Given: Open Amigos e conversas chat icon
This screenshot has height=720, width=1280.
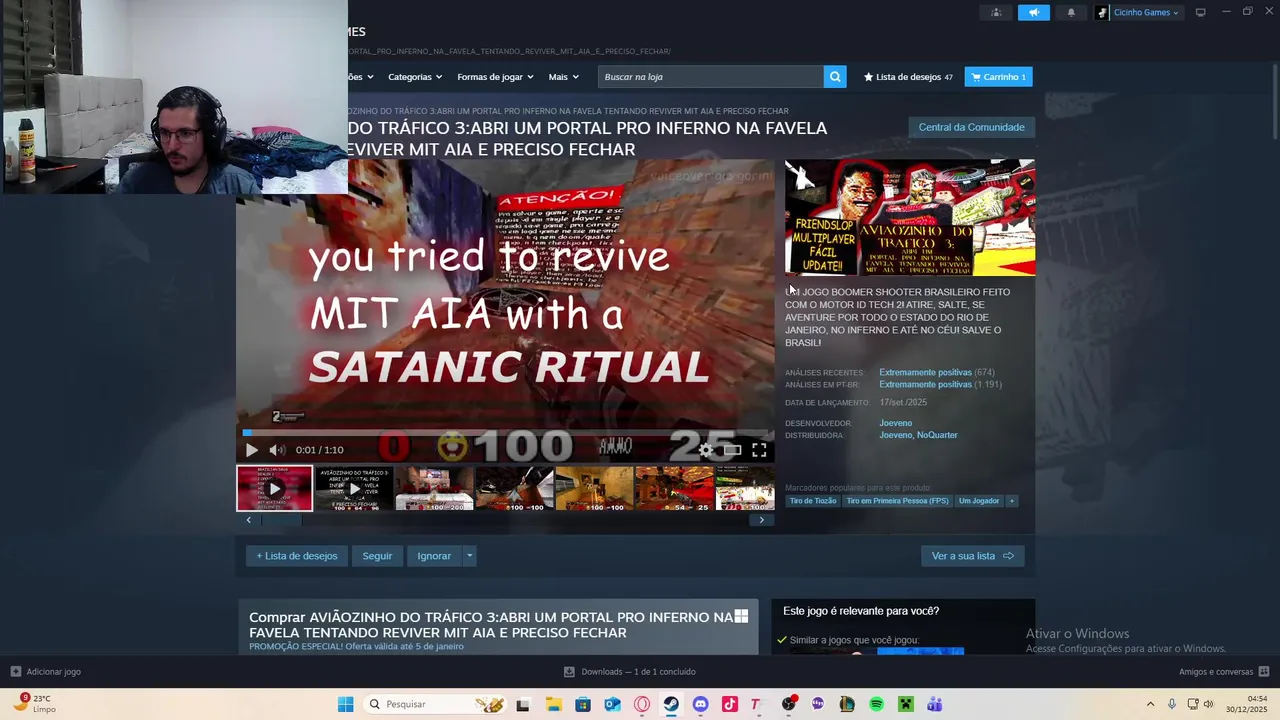Looking at the screenshot, I should (x=1263, y=671).
